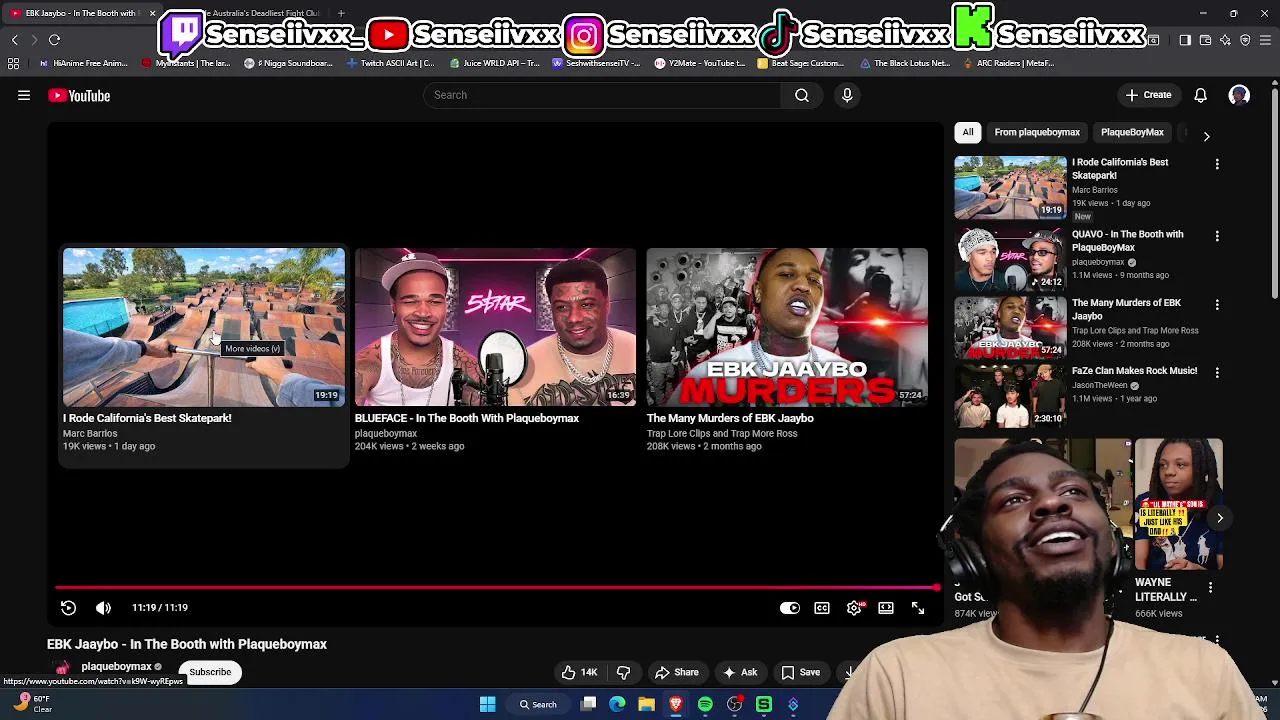Screen dimensions: 1280x720
Task: Open the YouTube notifications bell
Action: (1200, 96)
